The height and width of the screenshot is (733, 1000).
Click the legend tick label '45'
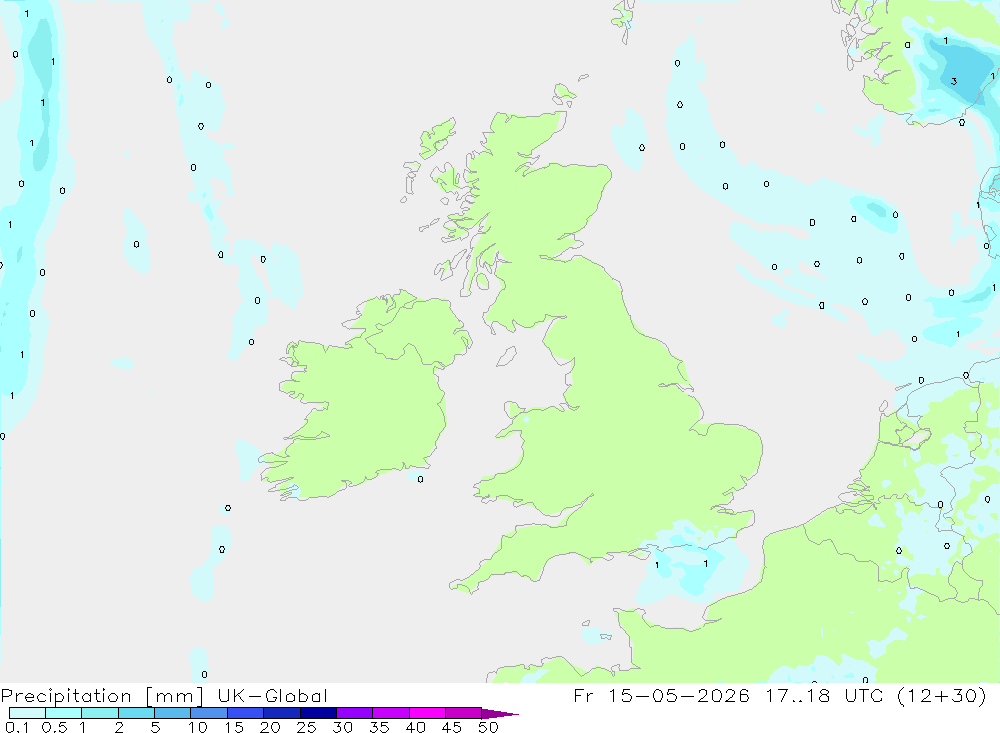coord(452,727)
